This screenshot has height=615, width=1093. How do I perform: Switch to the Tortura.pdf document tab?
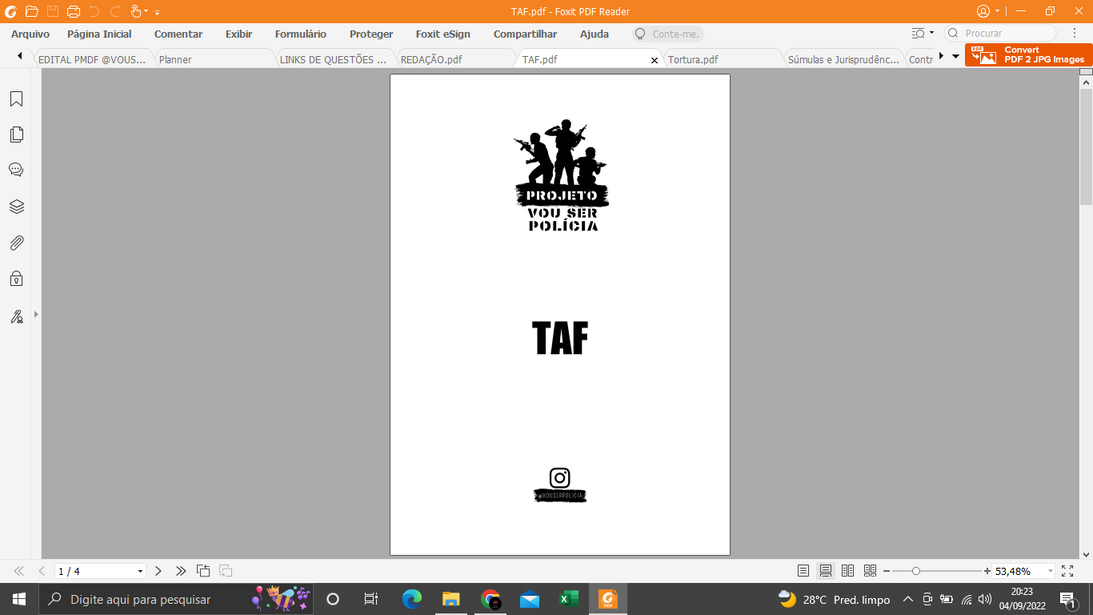[722, 59]
